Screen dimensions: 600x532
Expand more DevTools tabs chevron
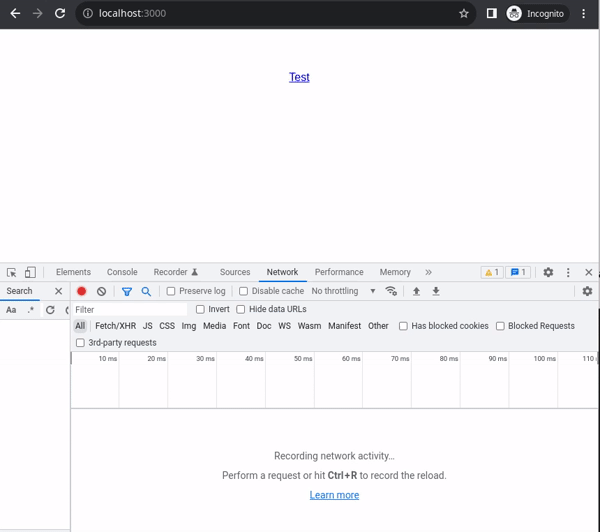pos(428,272)
